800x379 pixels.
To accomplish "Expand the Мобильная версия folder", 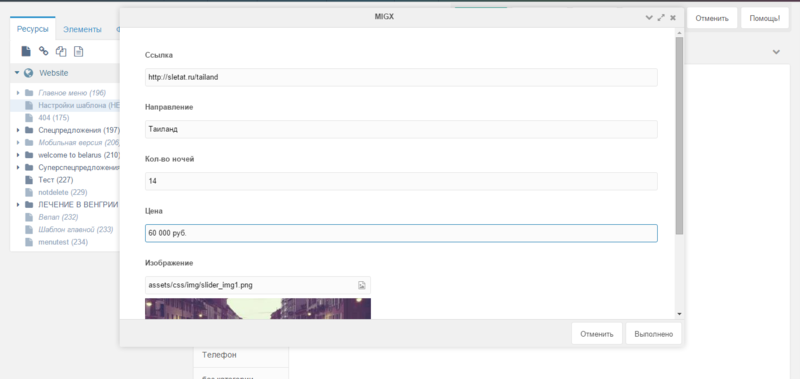I will (18, 143).
